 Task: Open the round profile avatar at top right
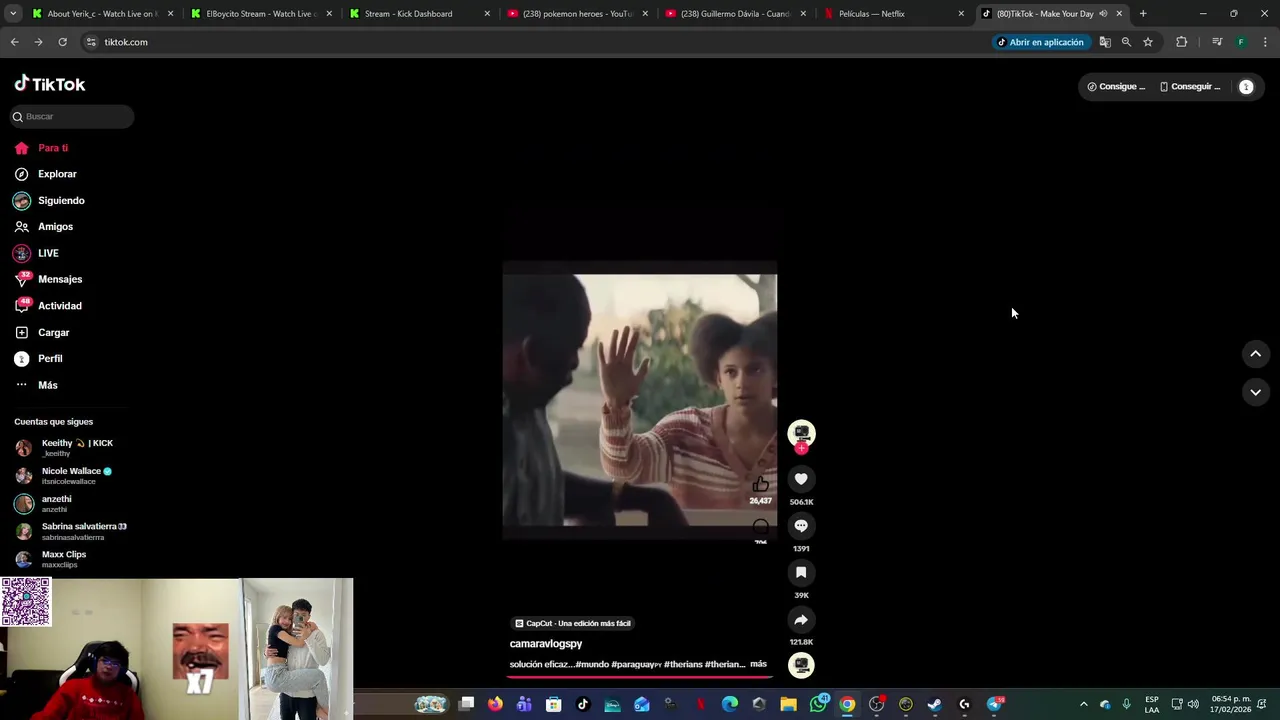pos(1246,87)
